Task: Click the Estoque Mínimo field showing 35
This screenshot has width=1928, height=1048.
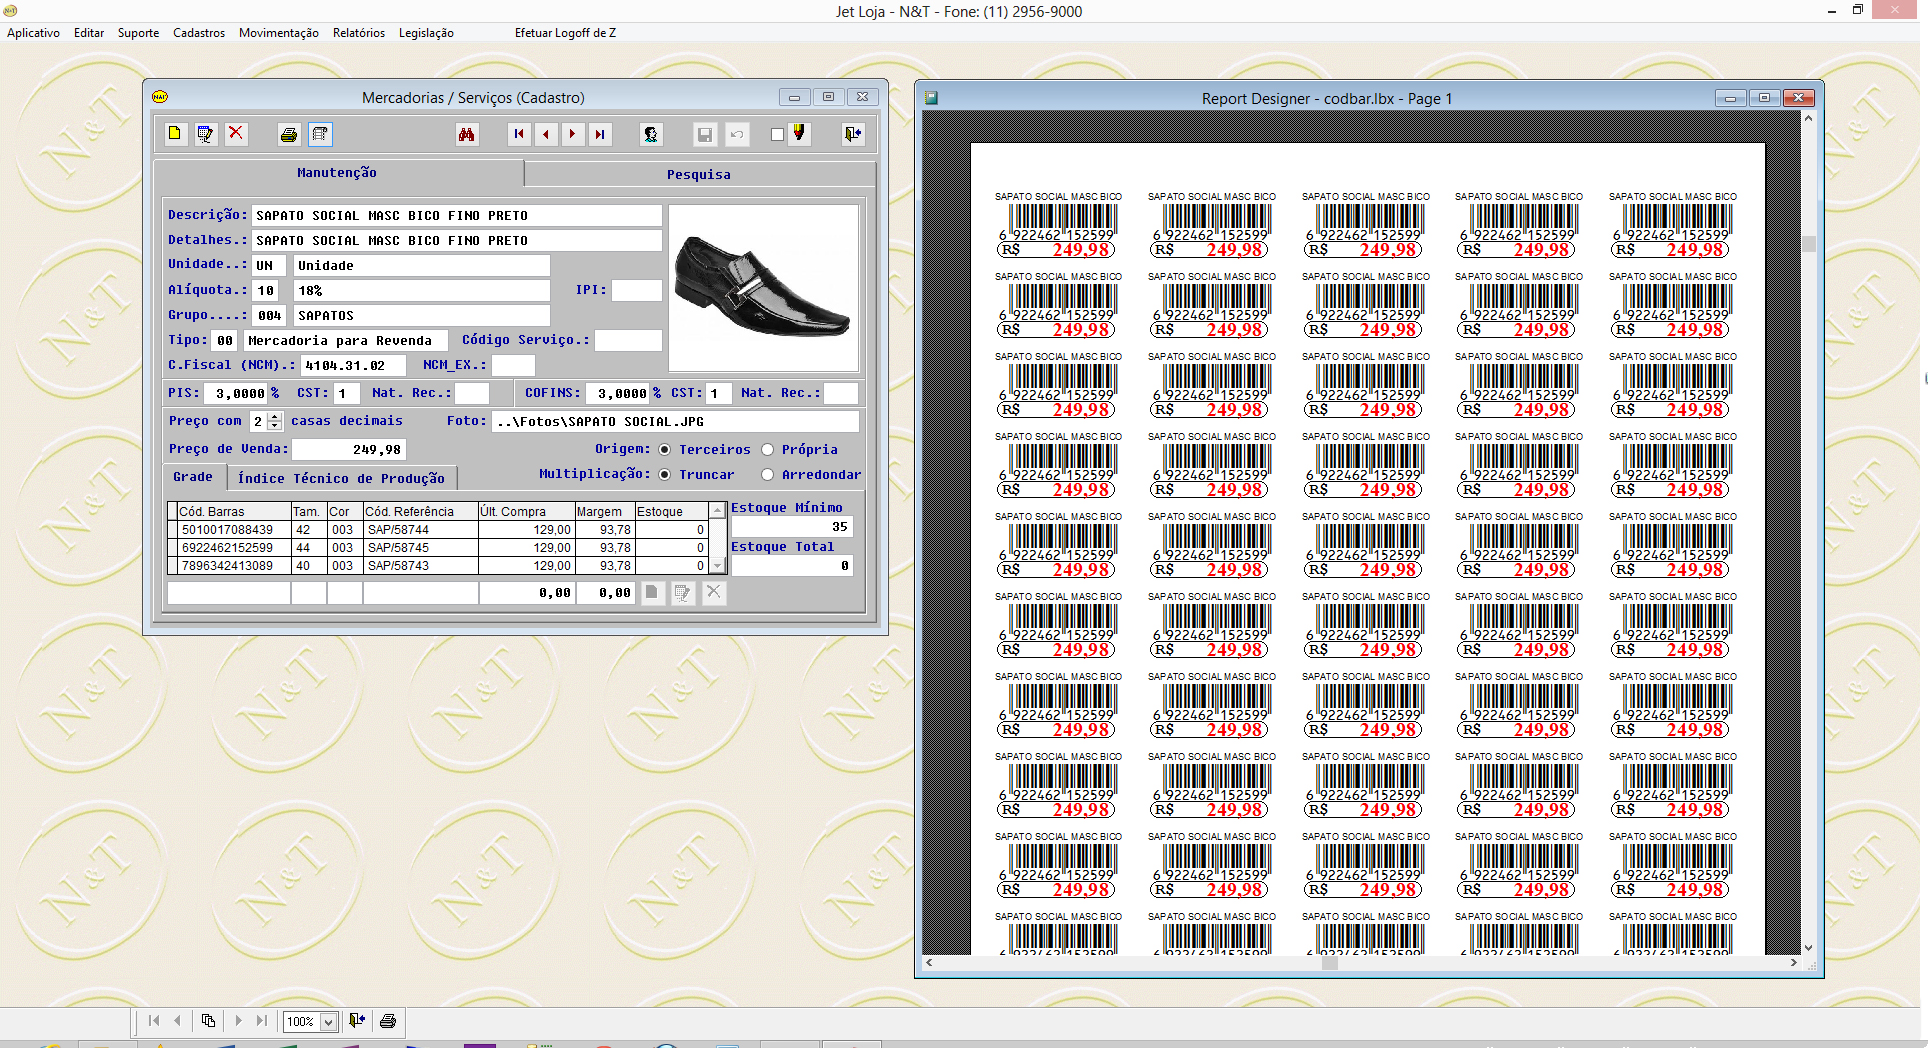Action: click(791, 527)
